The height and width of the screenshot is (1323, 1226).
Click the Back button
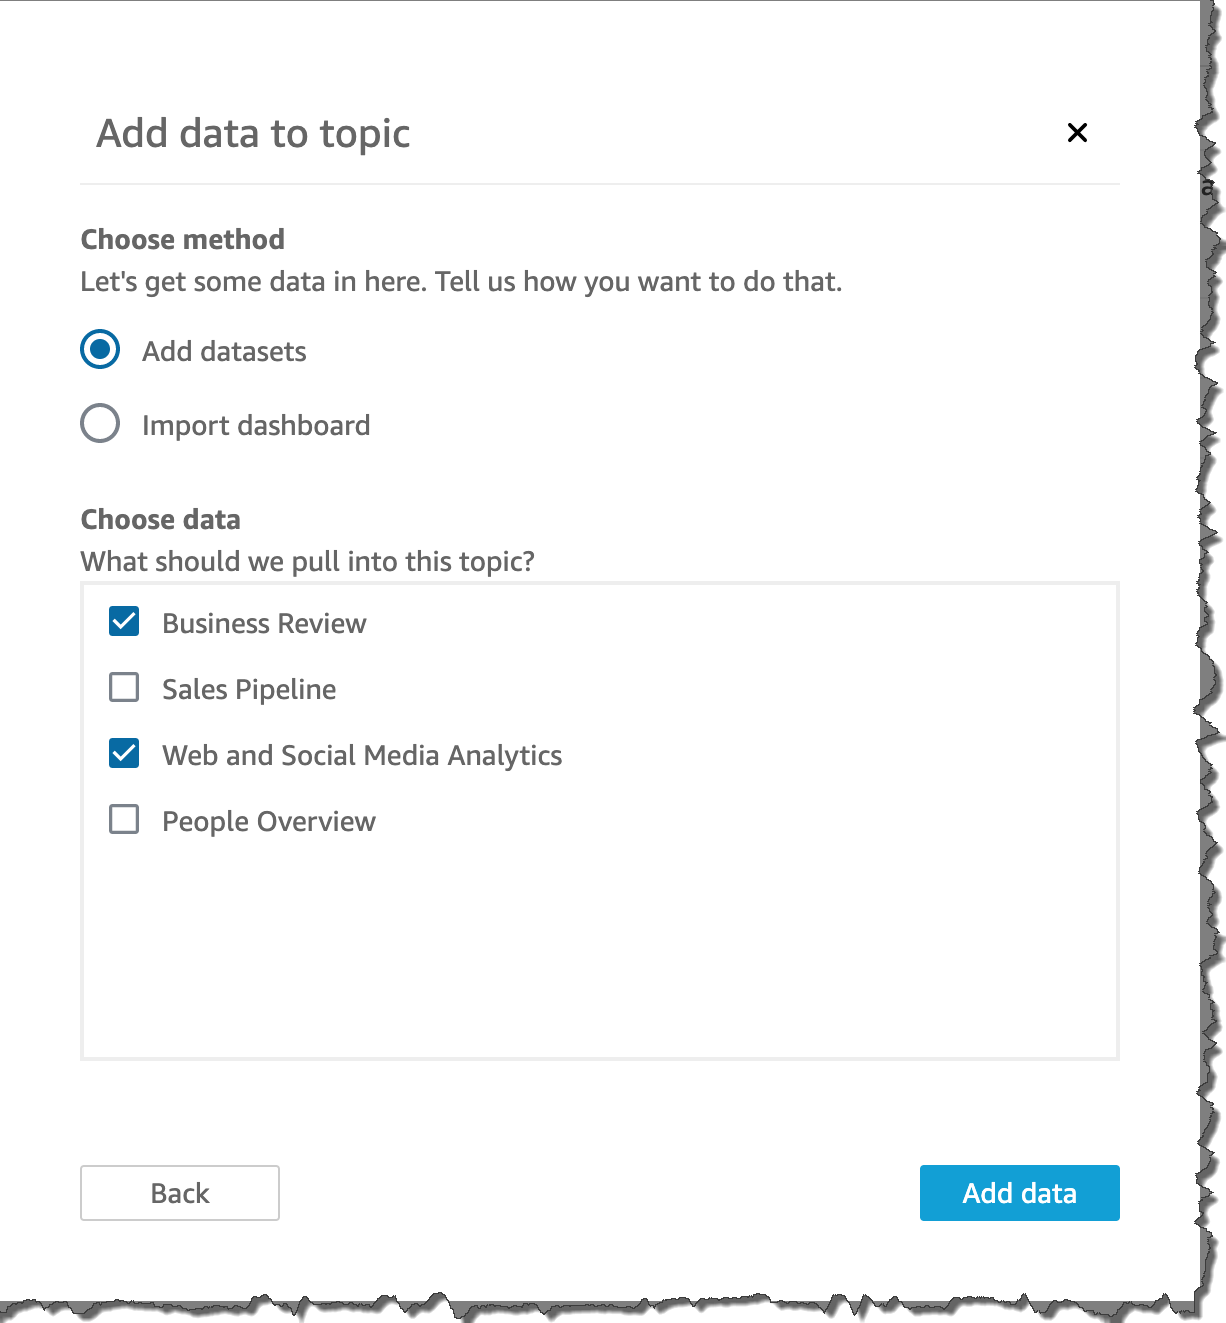pos(180,1192)
